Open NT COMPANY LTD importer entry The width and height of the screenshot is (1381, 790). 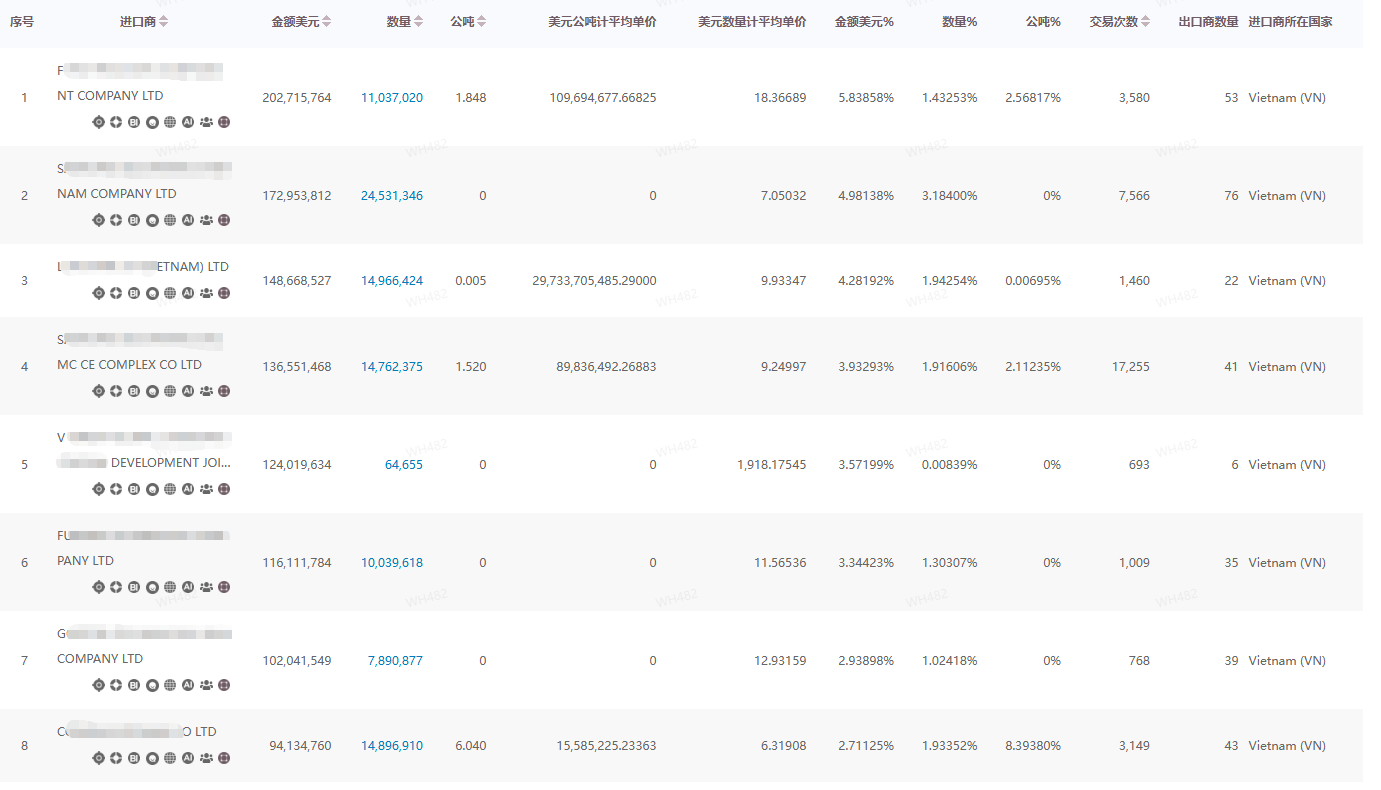110,96
